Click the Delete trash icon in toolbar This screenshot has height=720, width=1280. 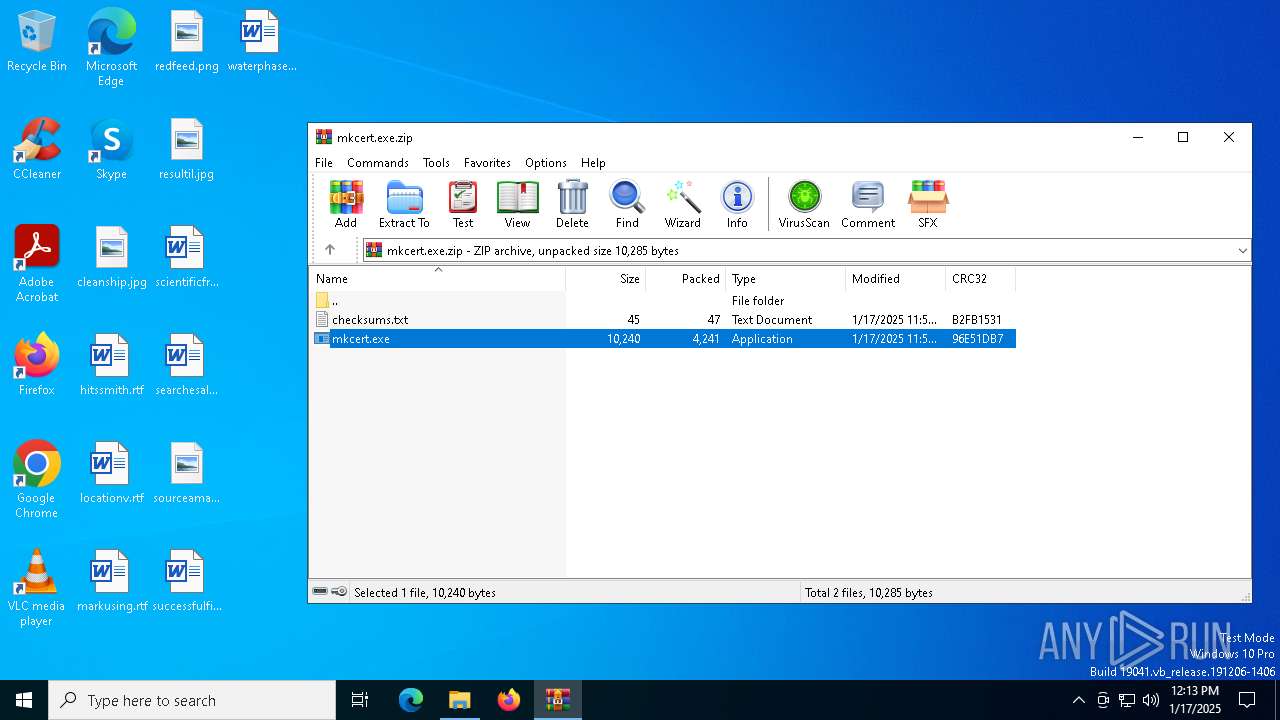(x=572, y=205)
